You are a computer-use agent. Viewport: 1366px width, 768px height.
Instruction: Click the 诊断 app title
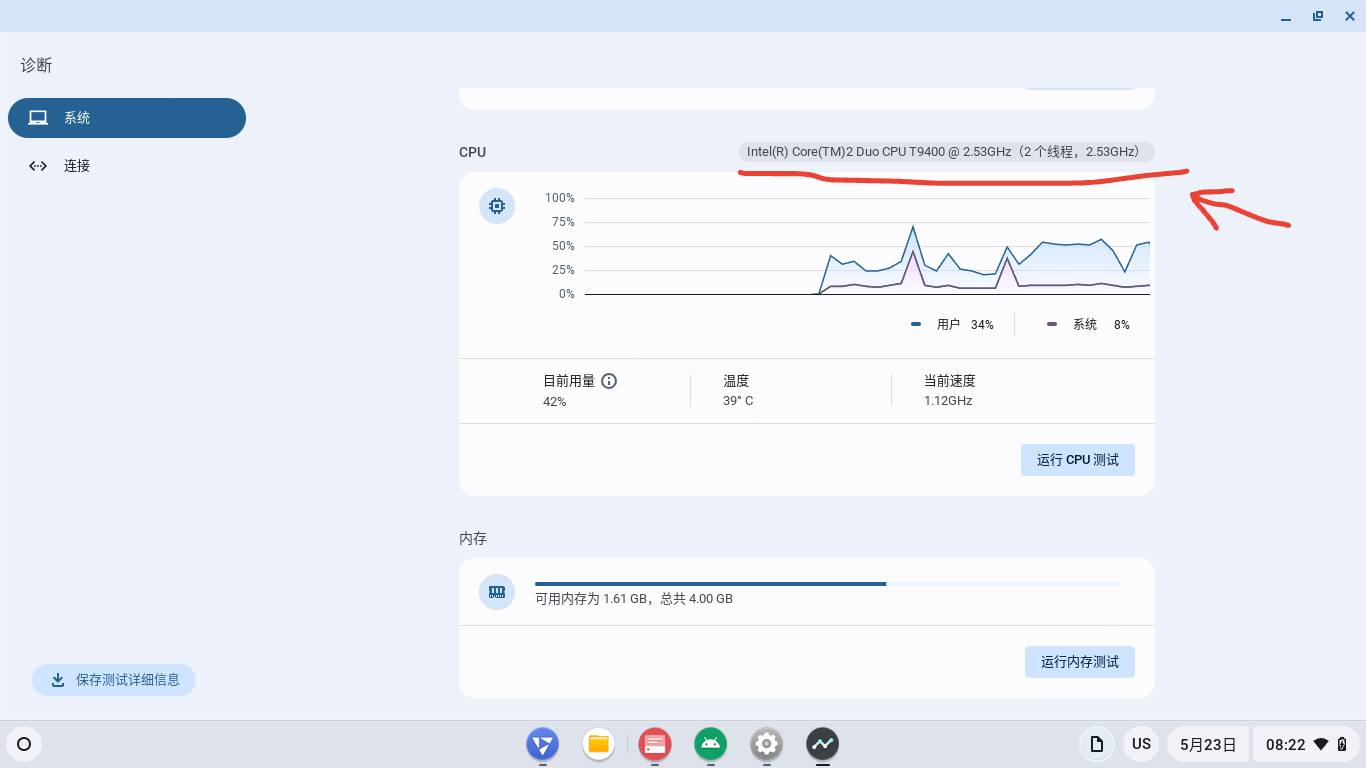[x=36, y=65]
